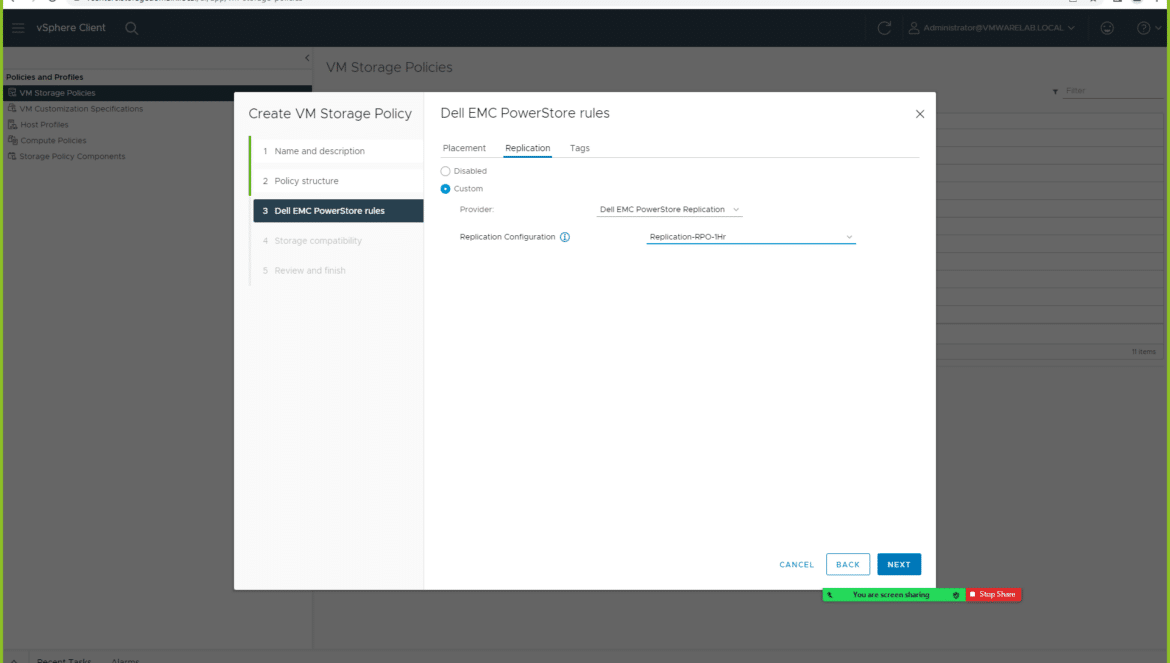Switch to the Tags tab
This screenshot has width=1170, height=663.
(x=580, y=148)
